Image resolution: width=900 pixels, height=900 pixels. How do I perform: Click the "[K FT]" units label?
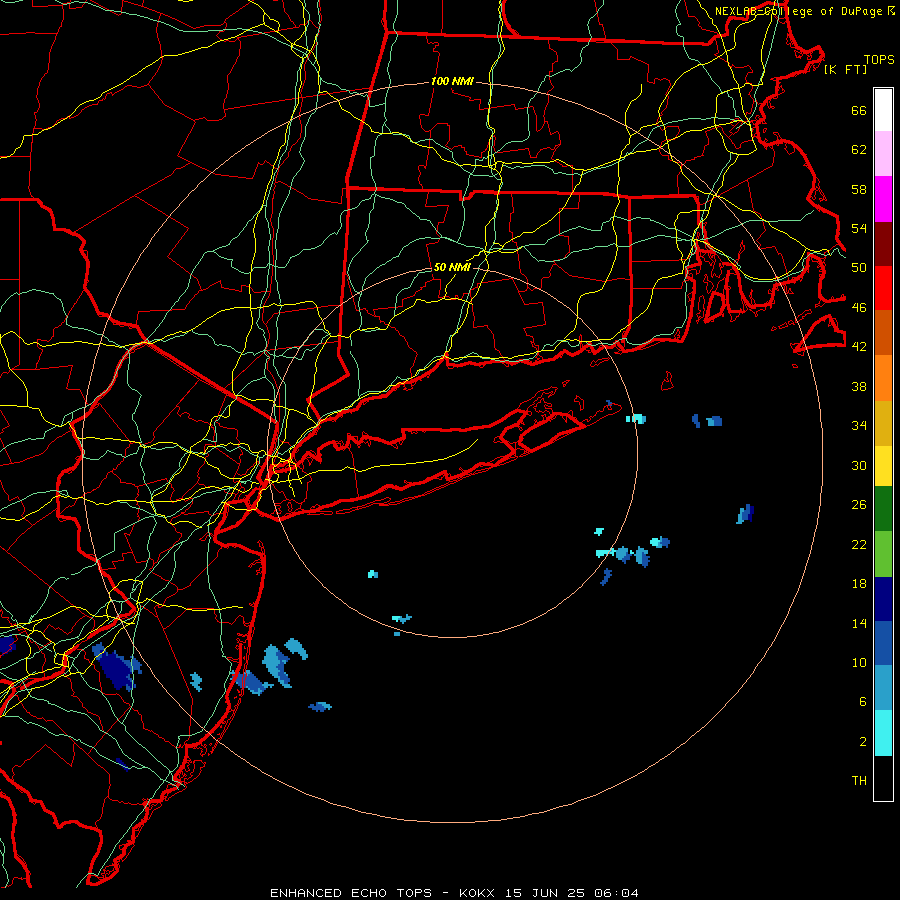pos(845,69)
